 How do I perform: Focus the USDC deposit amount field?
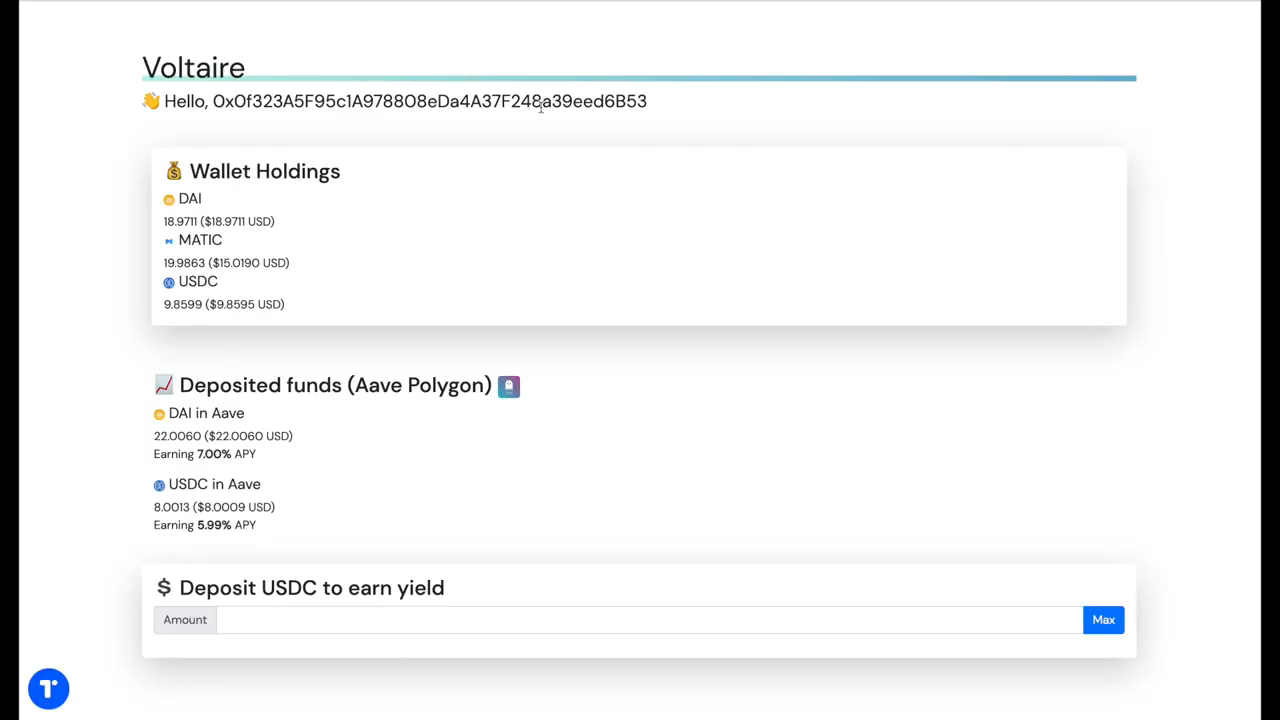(649, 620)
